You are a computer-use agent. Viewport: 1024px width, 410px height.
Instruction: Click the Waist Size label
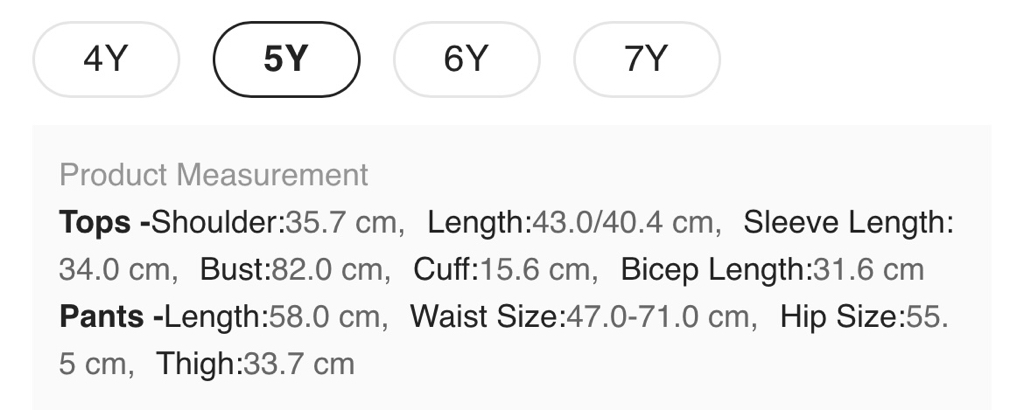485,317
